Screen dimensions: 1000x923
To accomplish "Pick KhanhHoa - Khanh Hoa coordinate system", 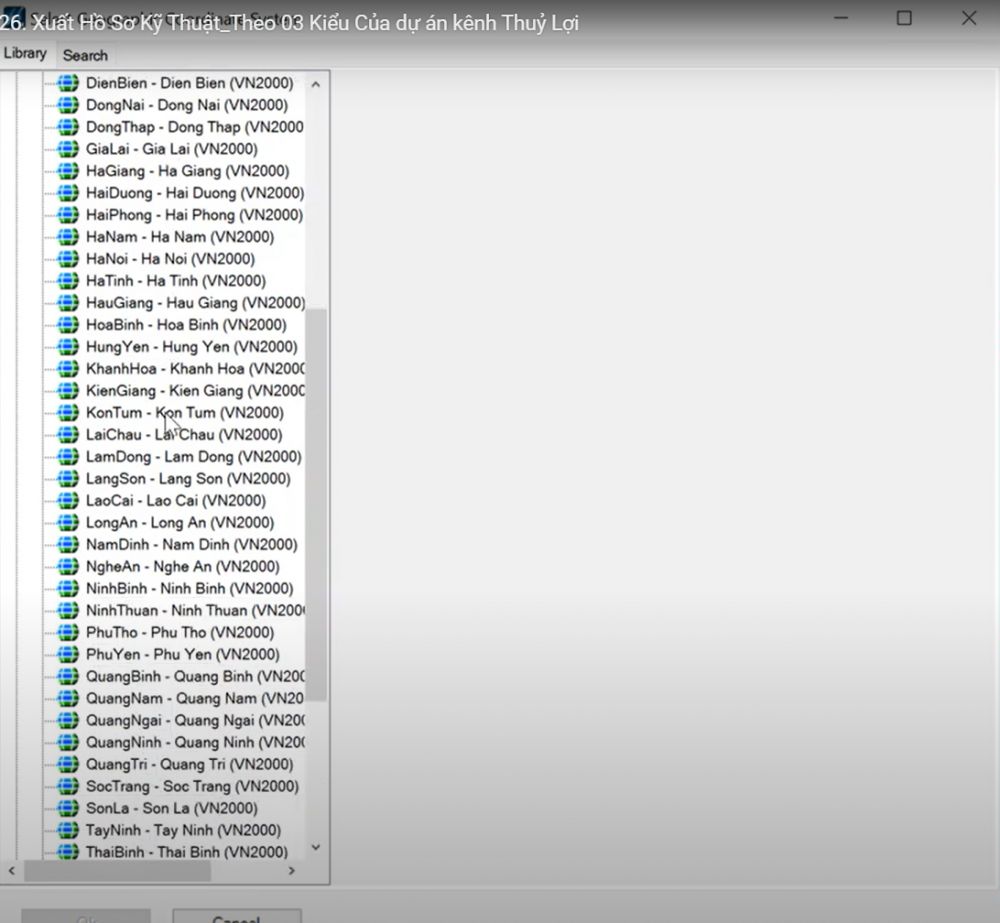I will 195,369.
